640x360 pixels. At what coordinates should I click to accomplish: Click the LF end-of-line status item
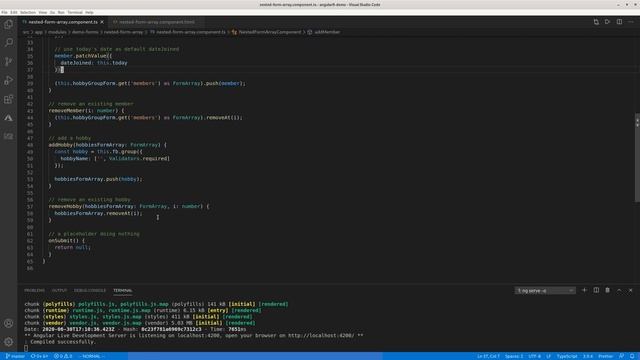[549, 356]
